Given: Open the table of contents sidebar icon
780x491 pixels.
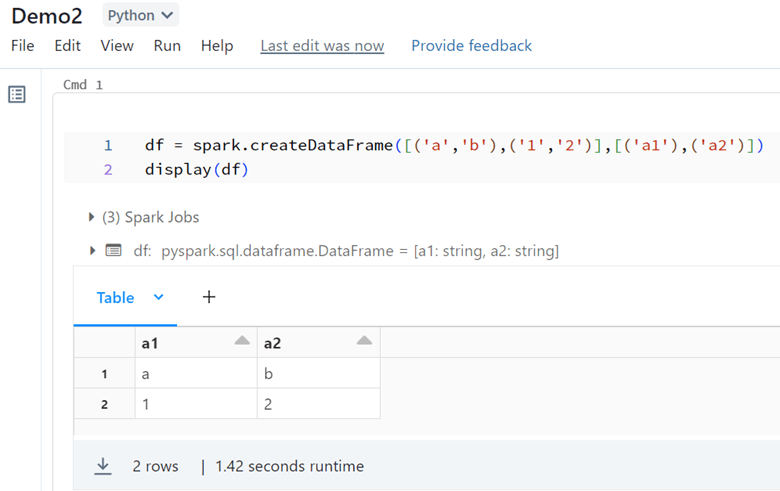Looking at the screenshot, I should point(17,95).
